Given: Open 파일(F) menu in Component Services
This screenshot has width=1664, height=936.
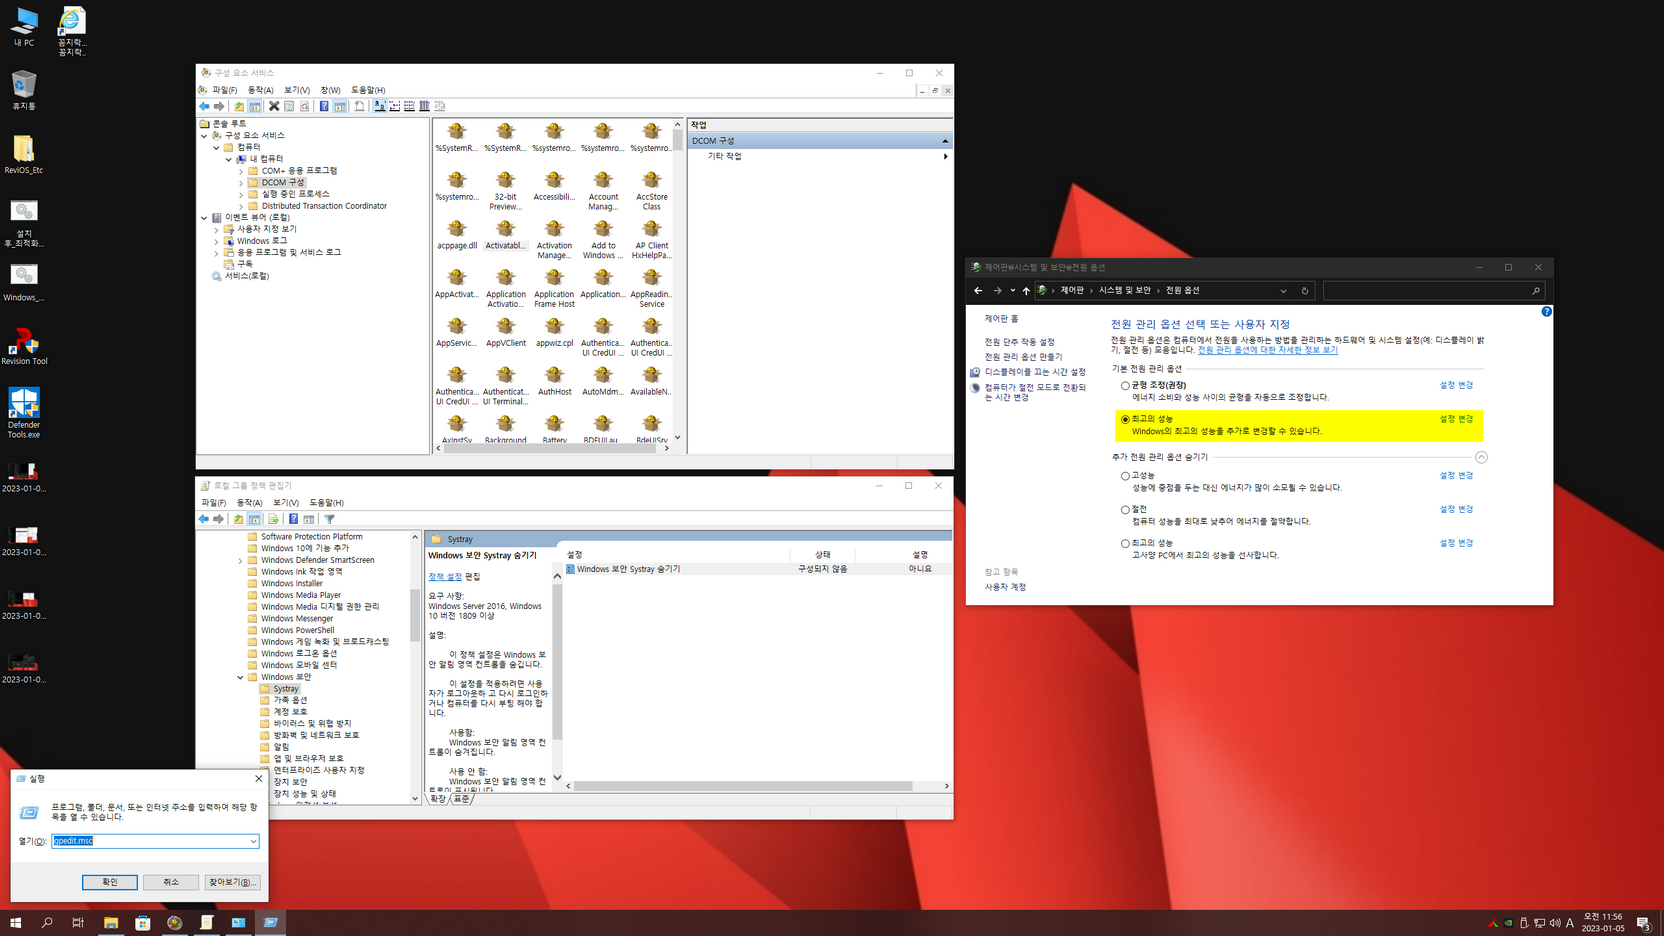Looking at the screenshot, I should point(224,90).
